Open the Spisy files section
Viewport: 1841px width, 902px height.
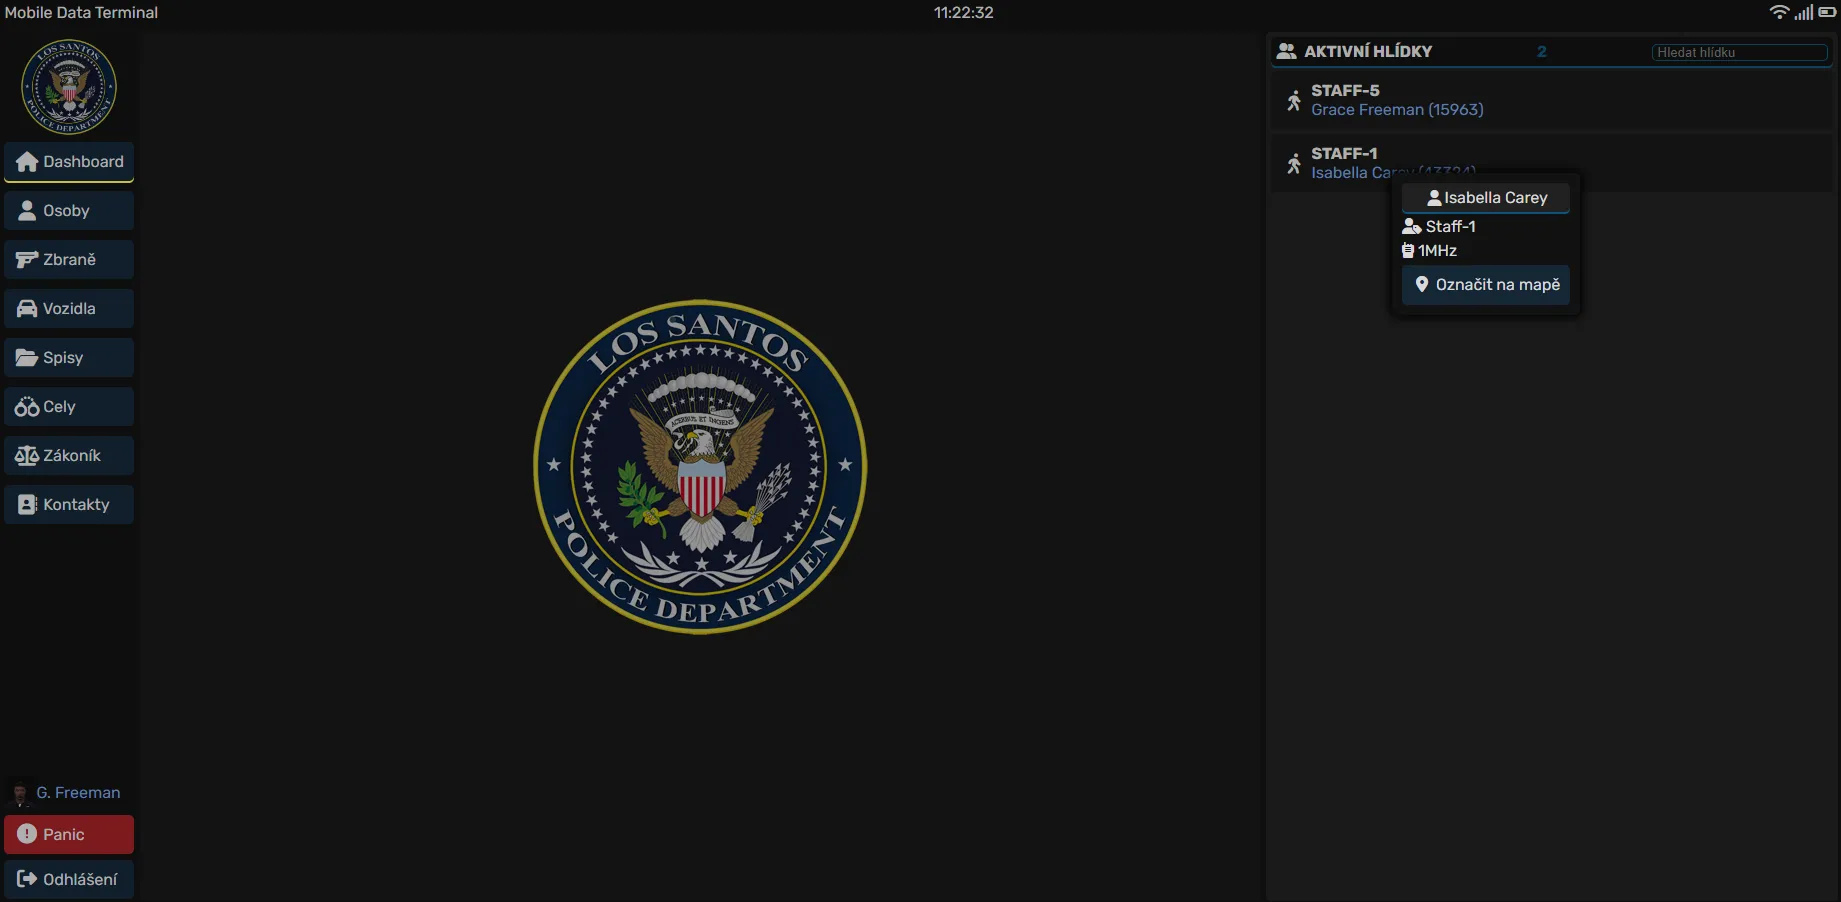(x=69, y=358)
